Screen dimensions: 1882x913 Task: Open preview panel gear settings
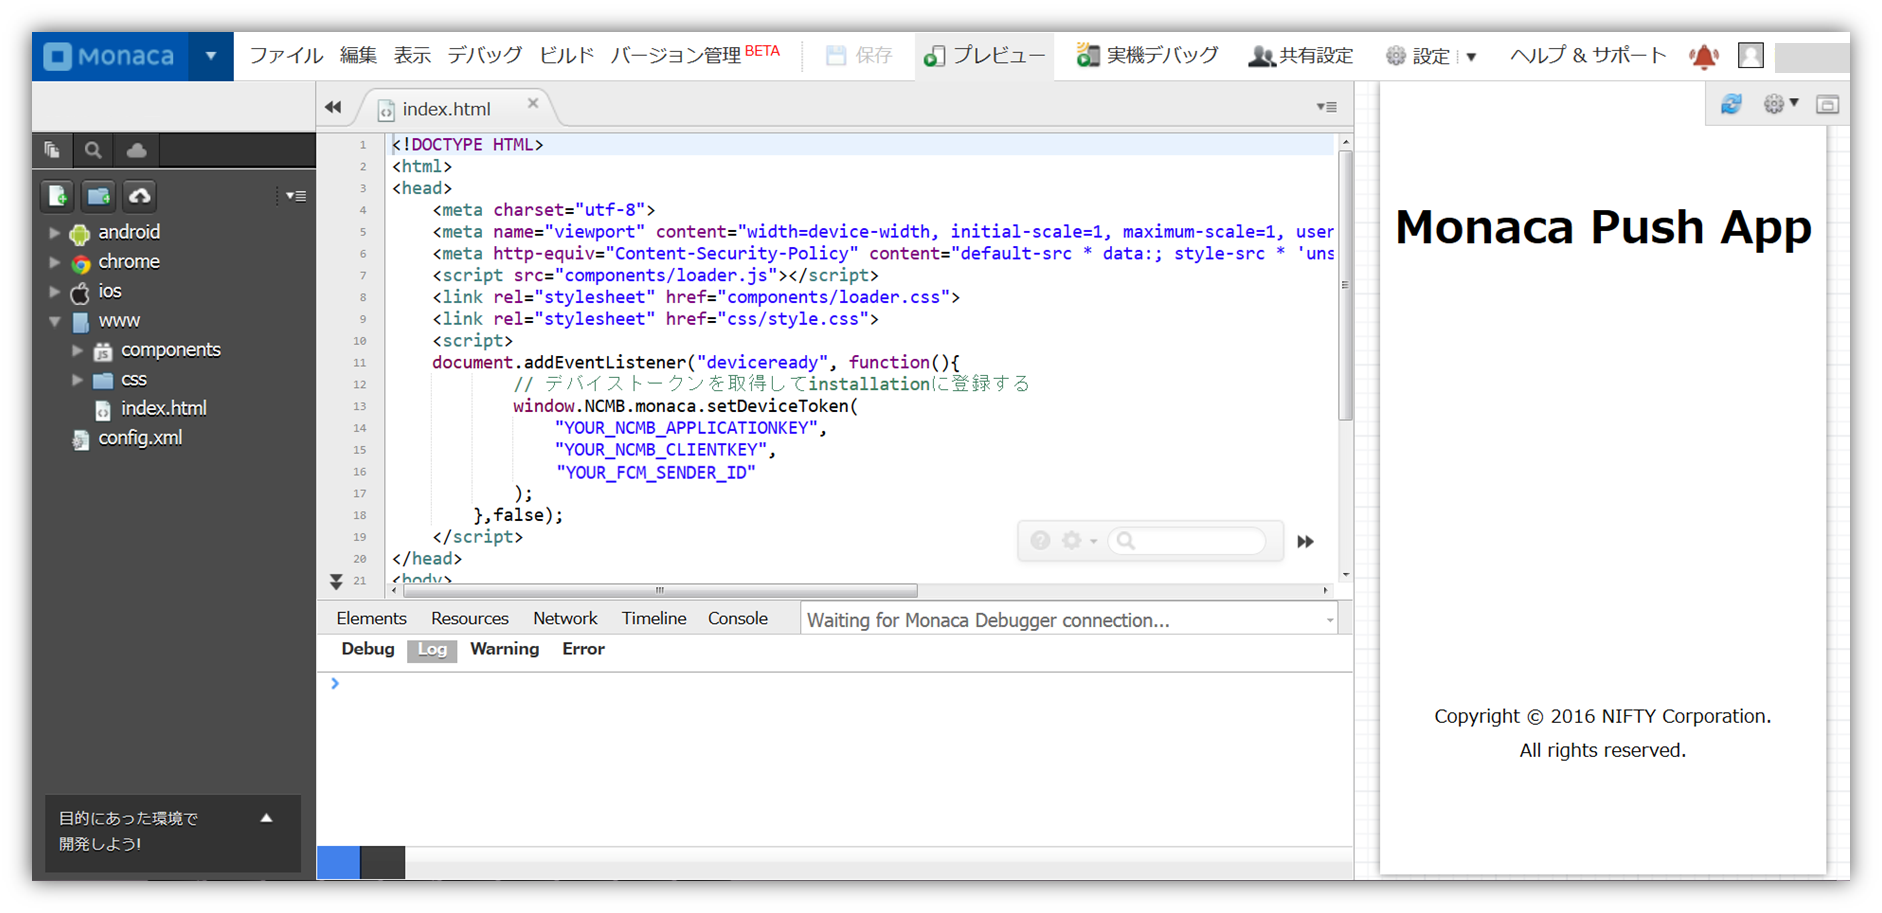1780,104
